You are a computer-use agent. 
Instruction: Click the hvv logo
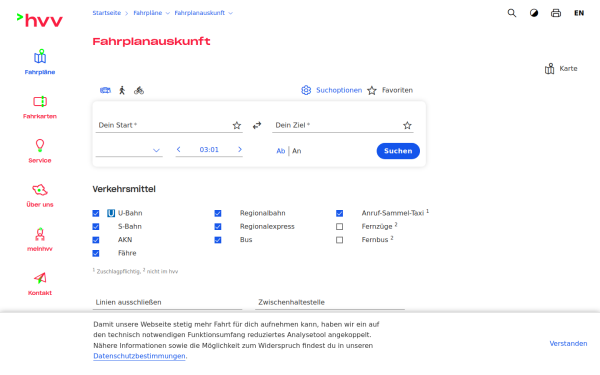coord(39,20)
